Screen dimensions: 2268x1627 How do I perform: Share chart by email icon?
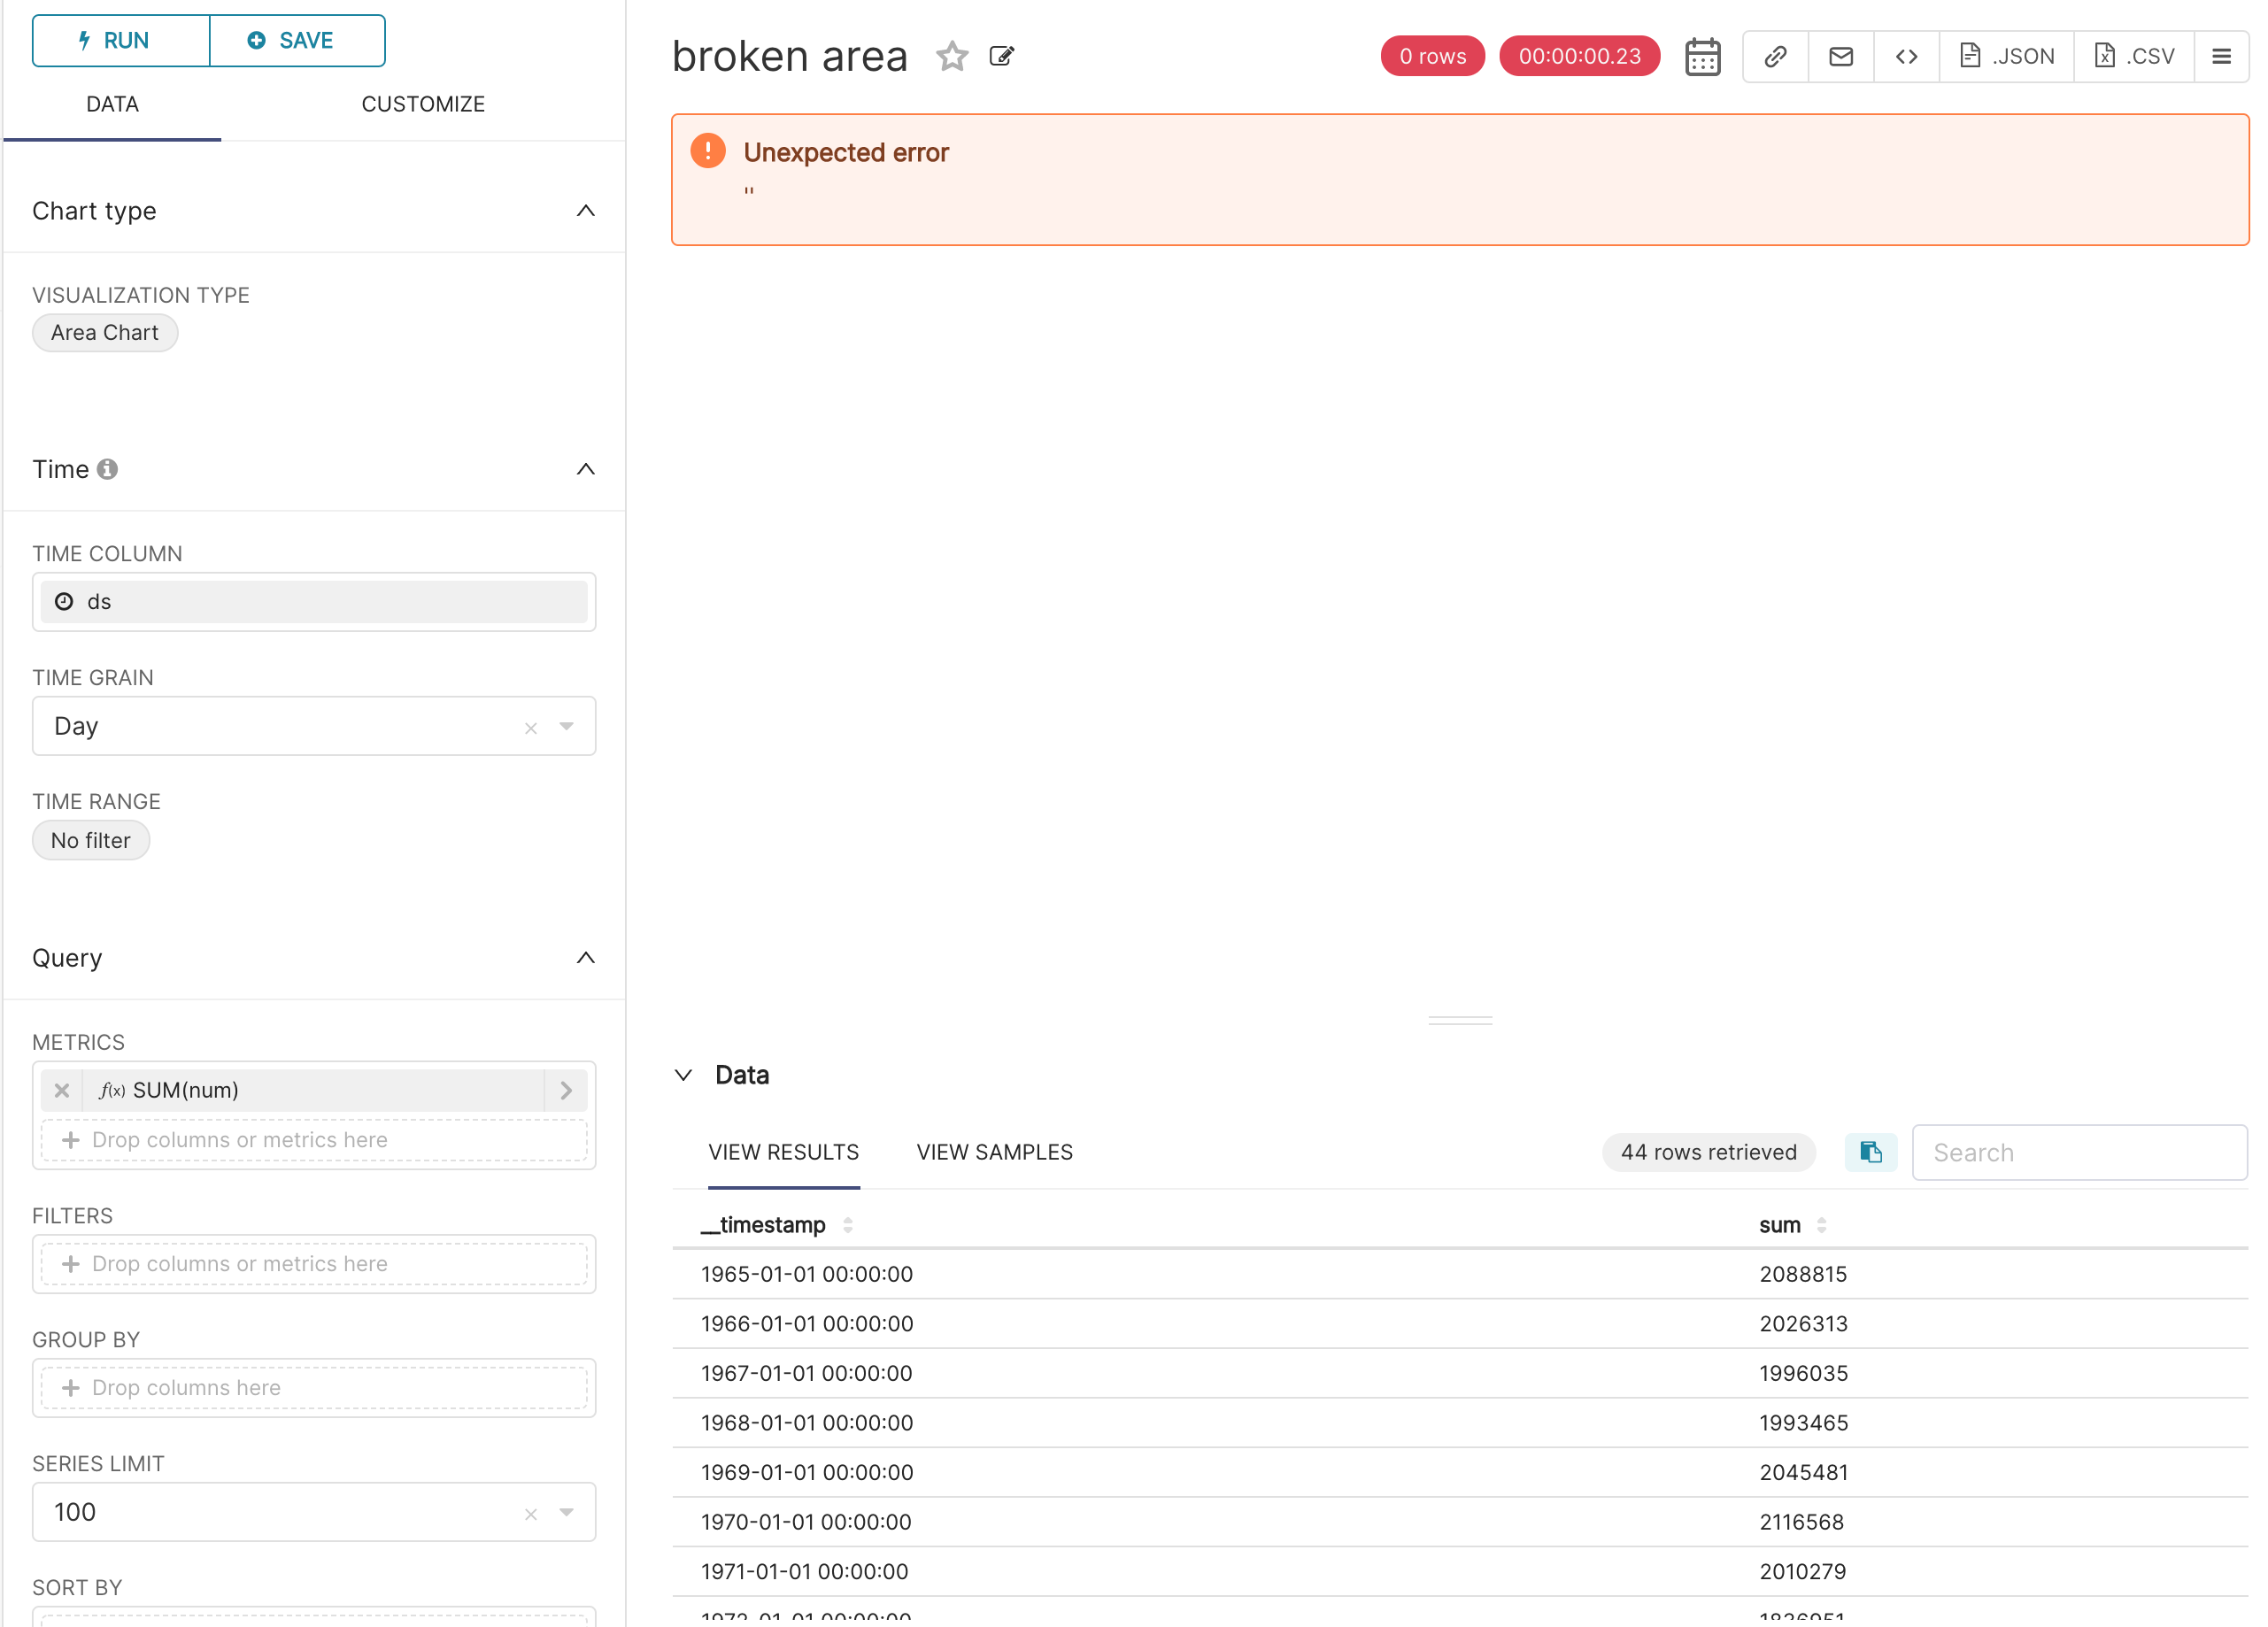pyautogui.click(x=1840, y=56)
